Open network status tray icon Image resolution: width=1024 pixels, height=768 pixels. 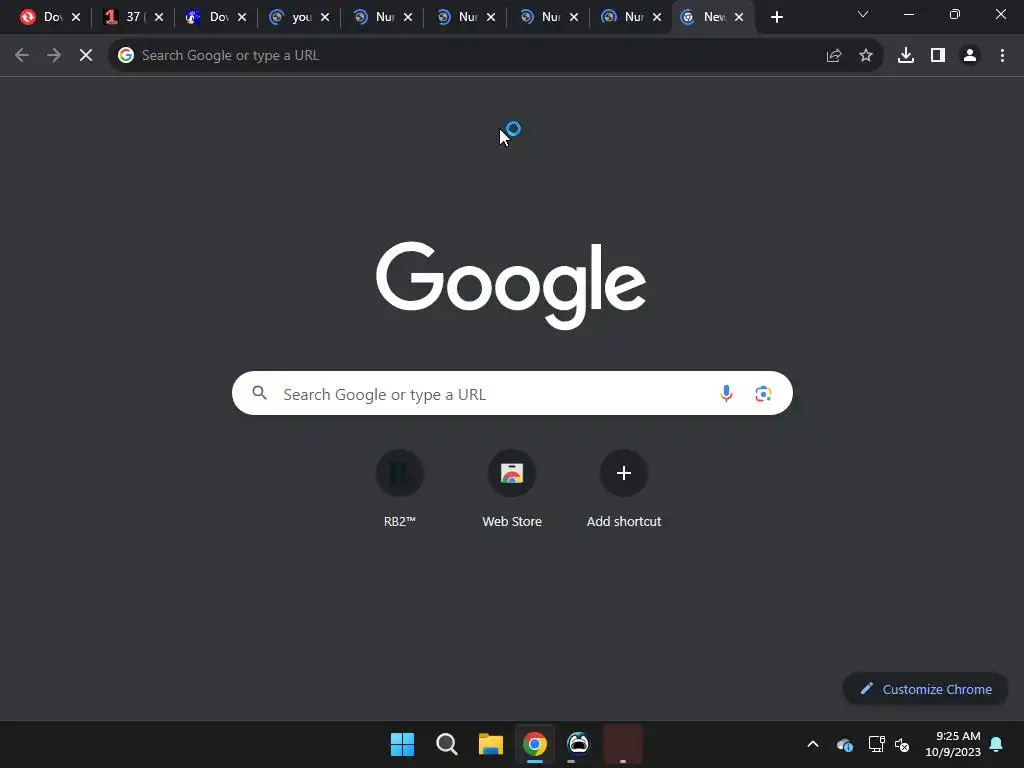[876, 744]
